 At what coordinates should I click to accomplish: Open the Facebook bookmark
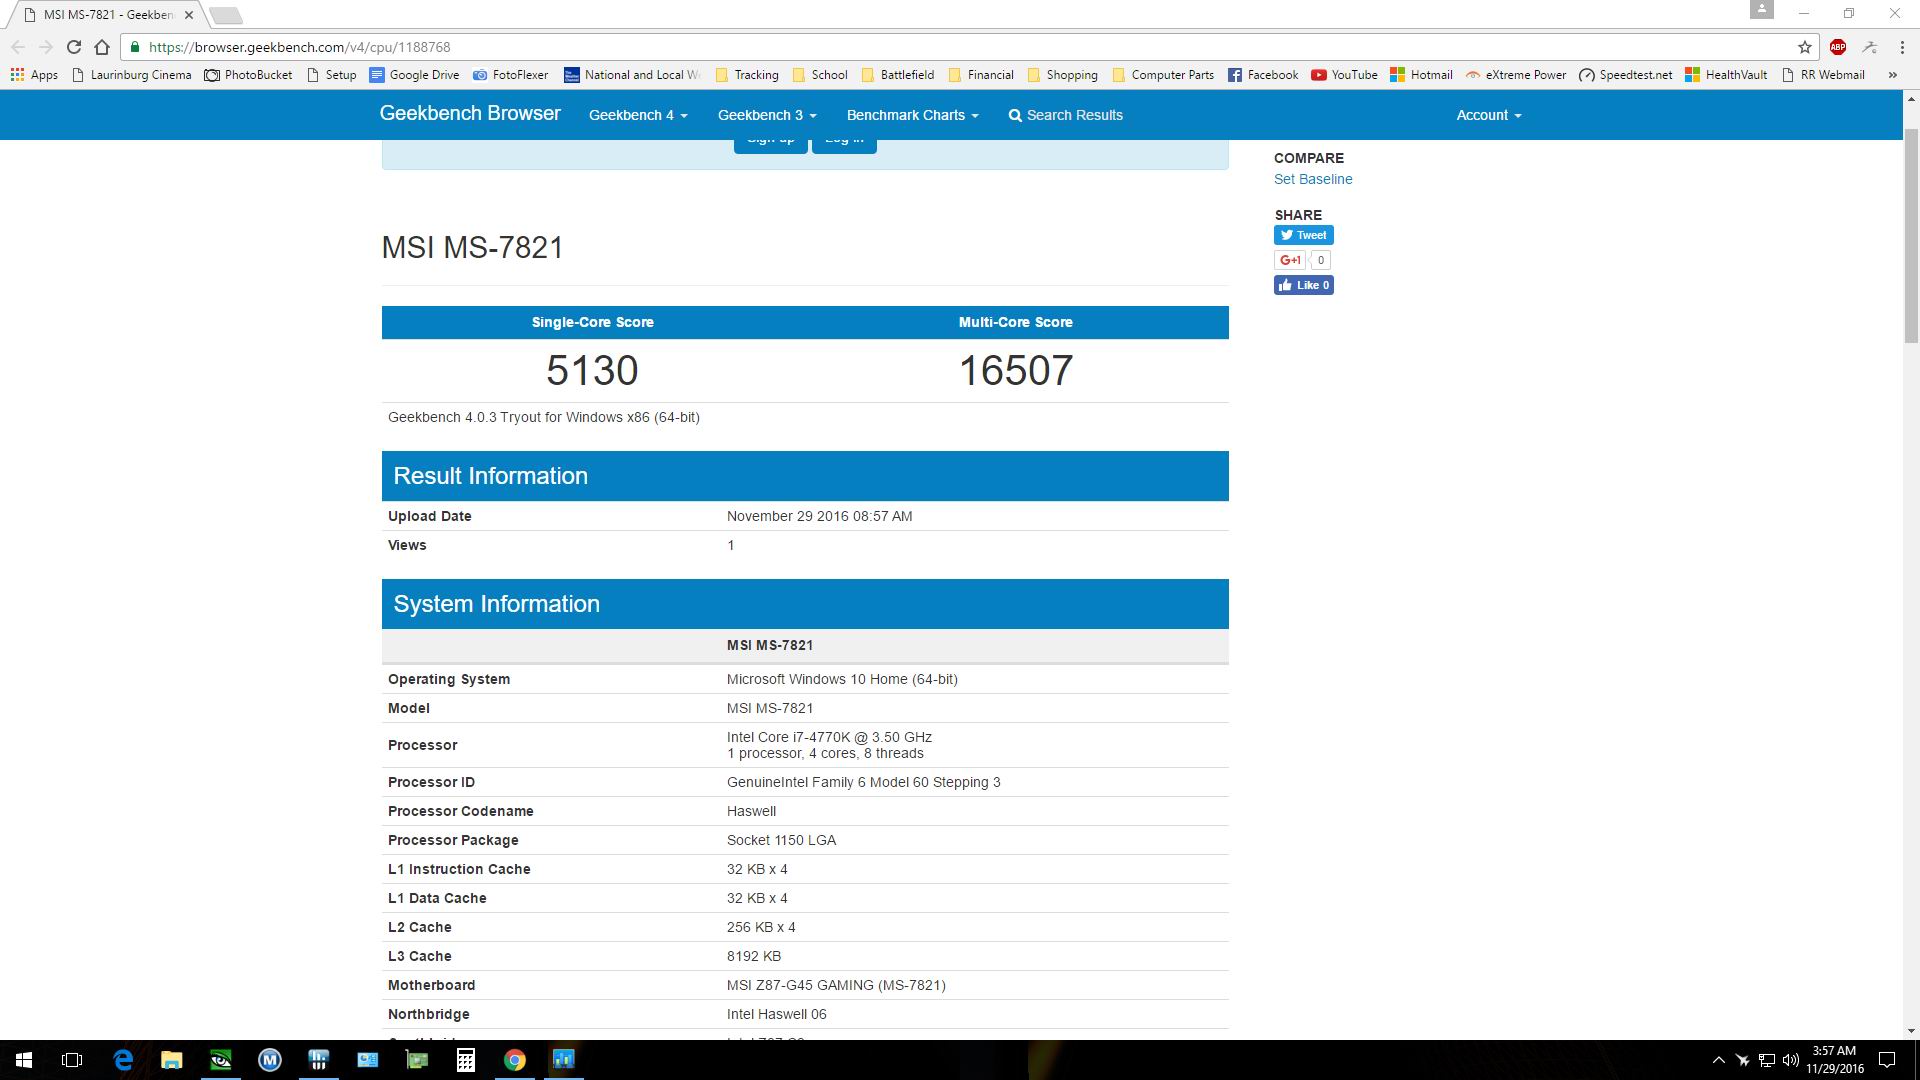coord(1263,75)
